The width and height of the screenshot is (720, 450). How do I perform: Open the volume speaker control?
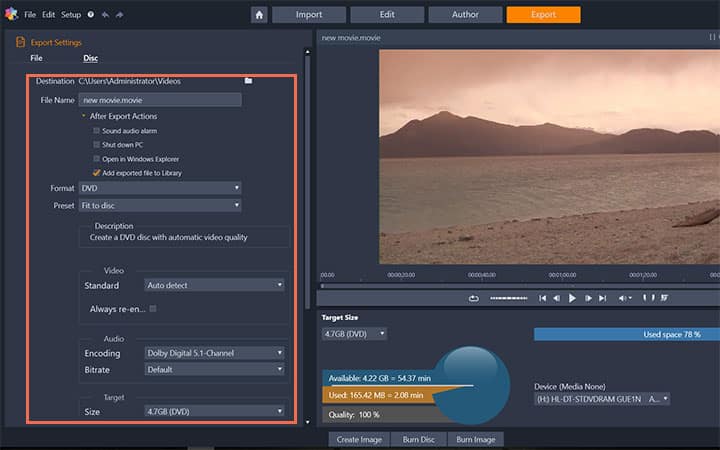pos(624,298)
